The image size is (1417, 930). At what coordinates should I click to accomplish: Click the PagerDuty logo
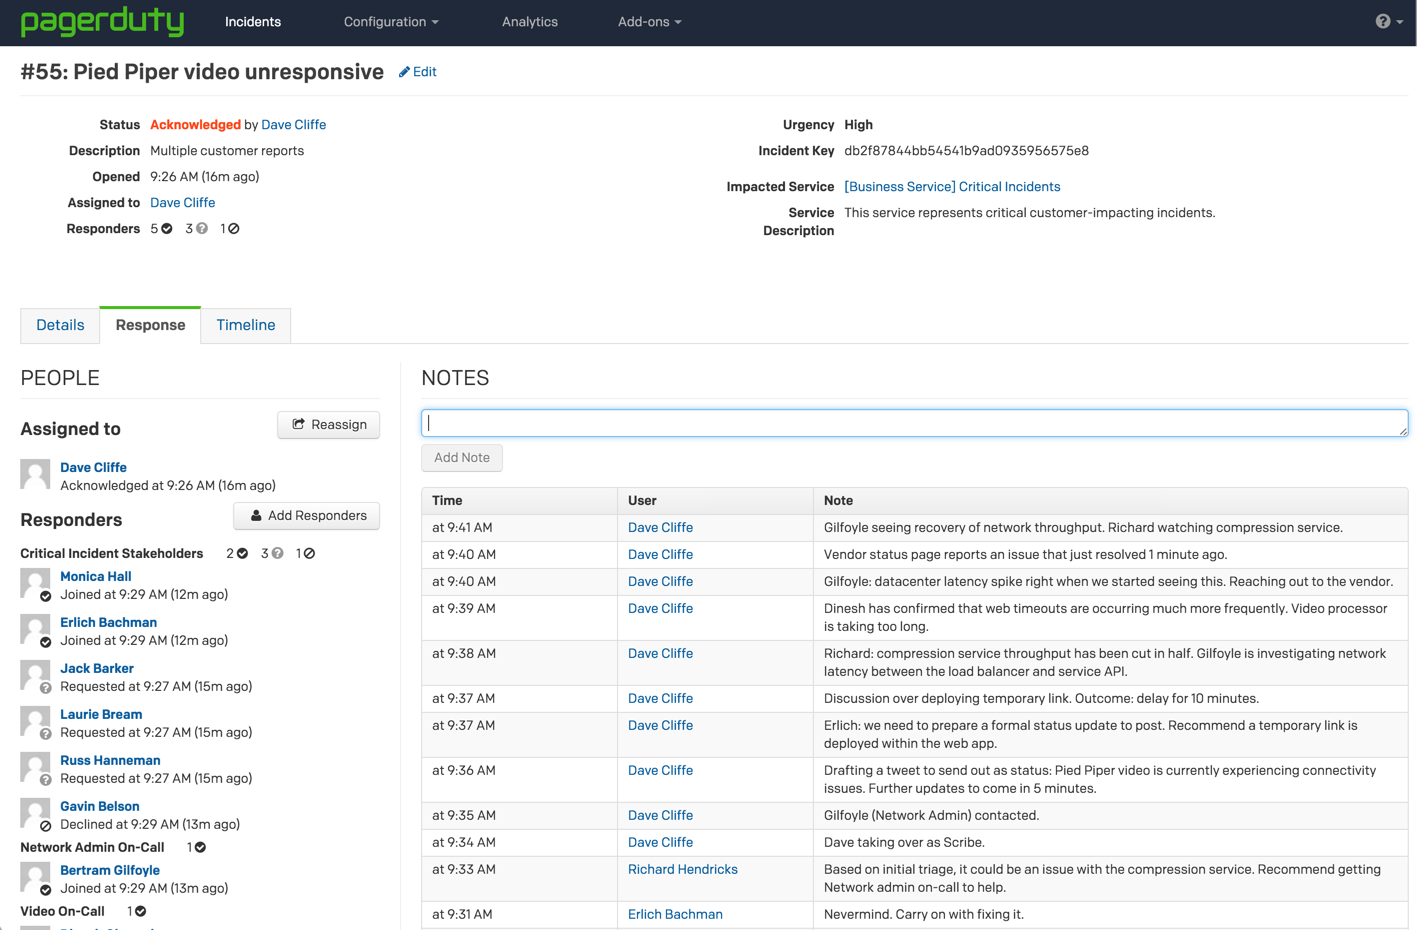pyautogui.click(x=103, y=22)
